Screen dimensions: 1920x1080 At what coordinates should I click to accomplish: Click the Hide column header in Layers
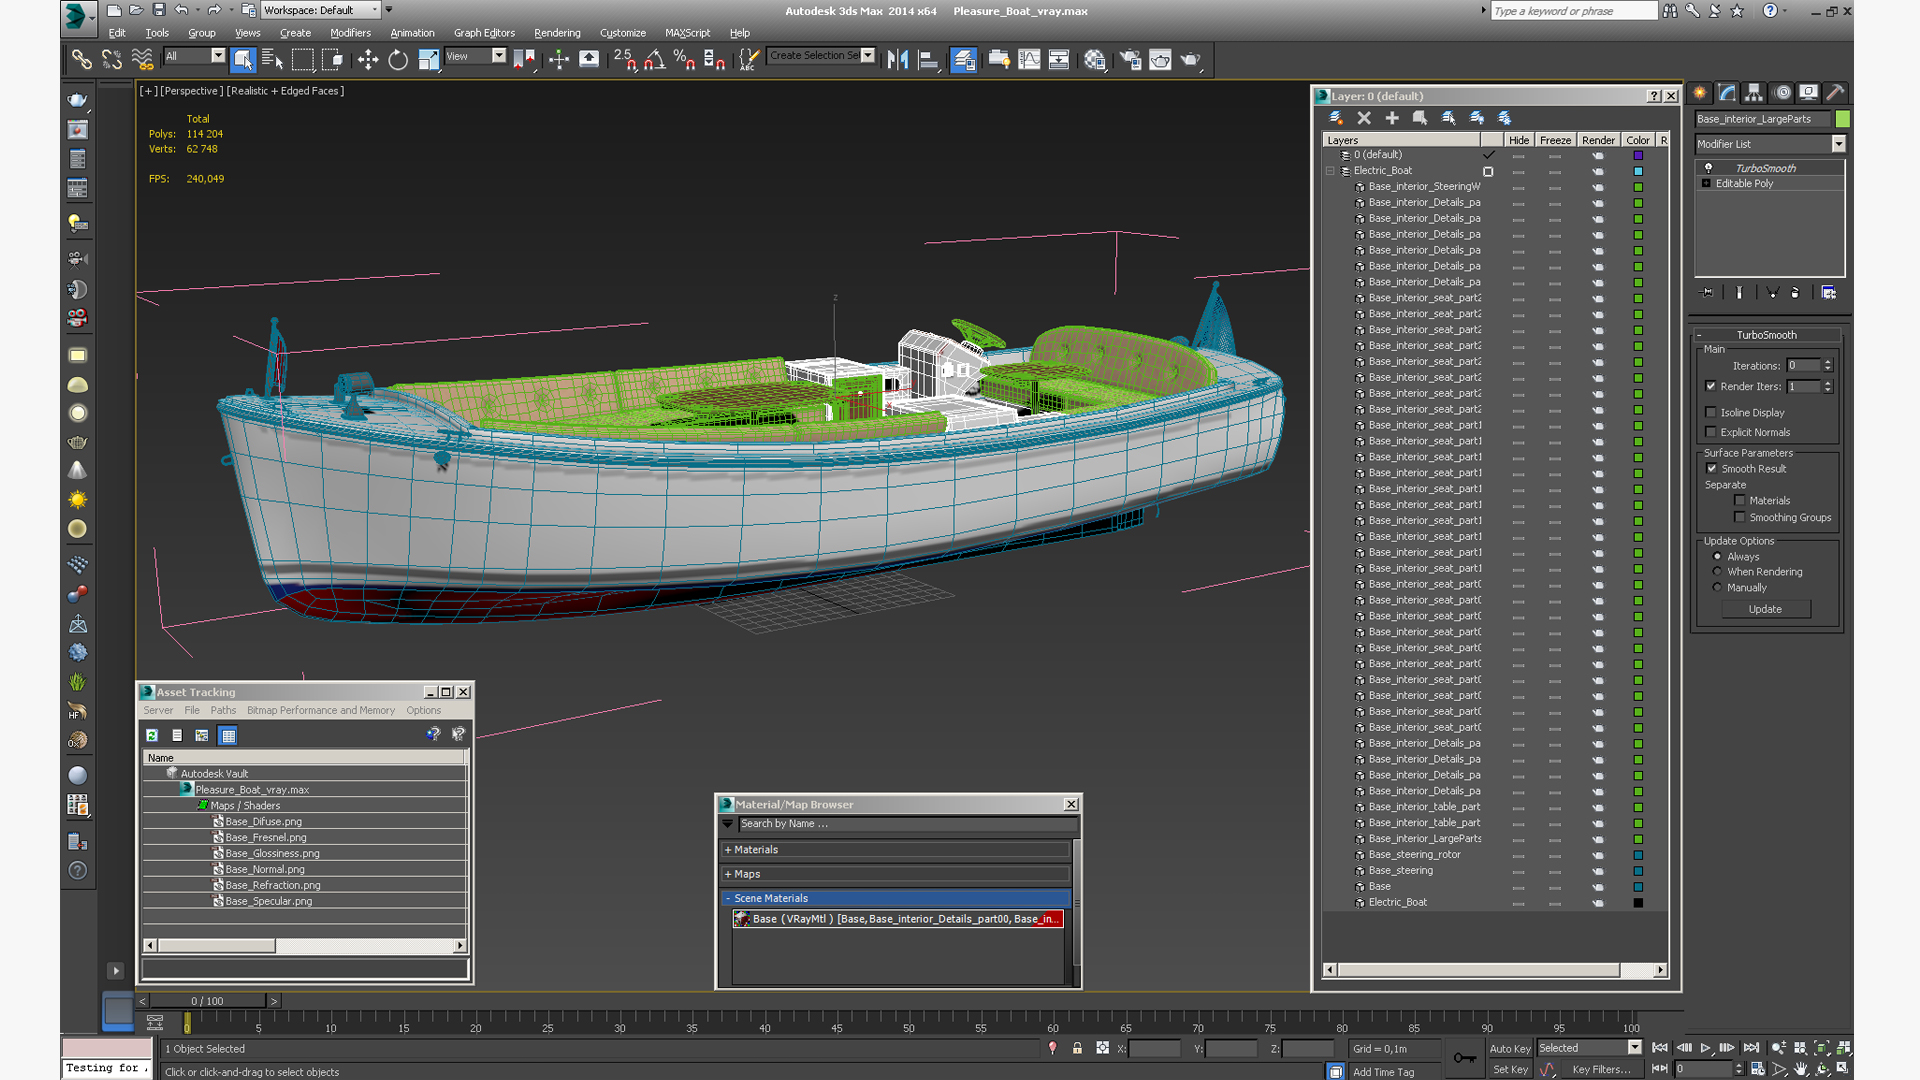click(x=1518, y=140)
